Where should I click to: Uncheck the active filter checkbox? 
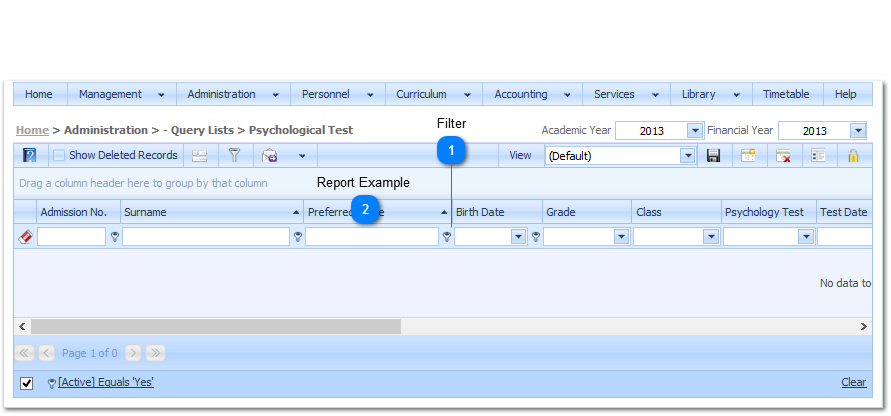coord(27,383)
